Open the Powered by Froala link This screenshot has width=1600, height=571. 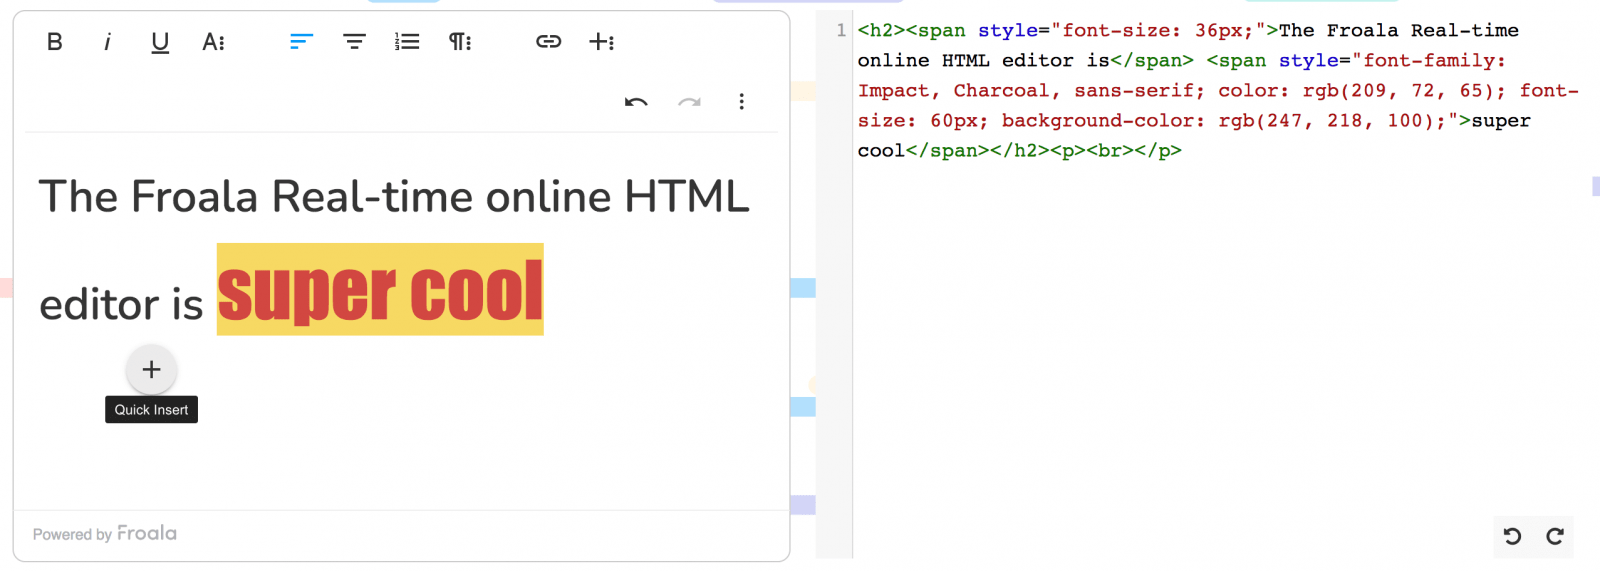click(105, 534)
